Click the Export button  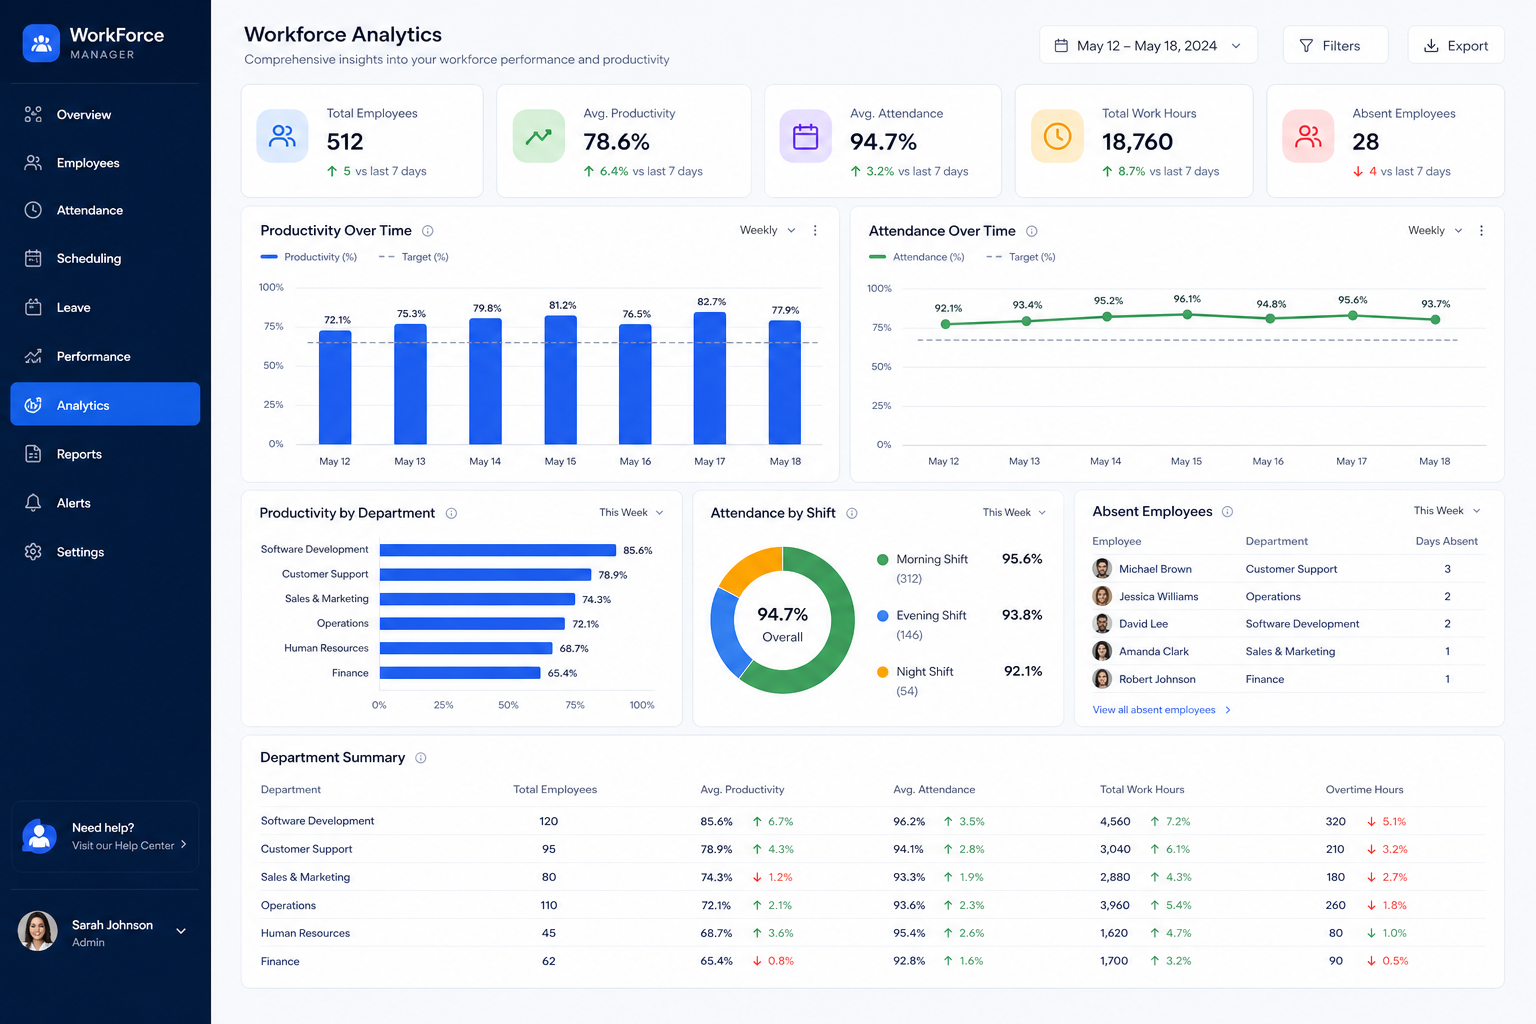point(1456,45)
